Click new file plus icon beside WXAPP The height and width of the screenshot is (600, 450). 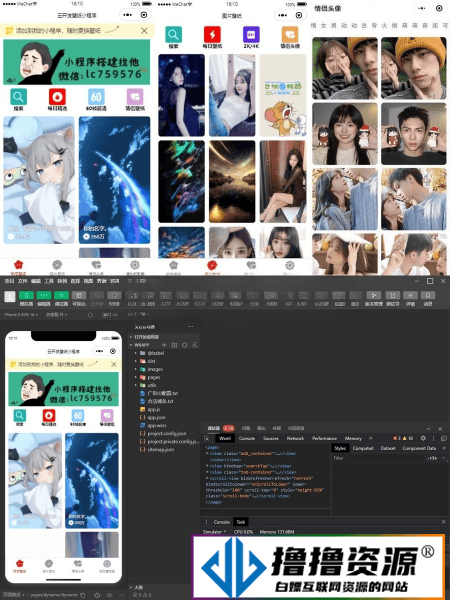coord(164,345)
